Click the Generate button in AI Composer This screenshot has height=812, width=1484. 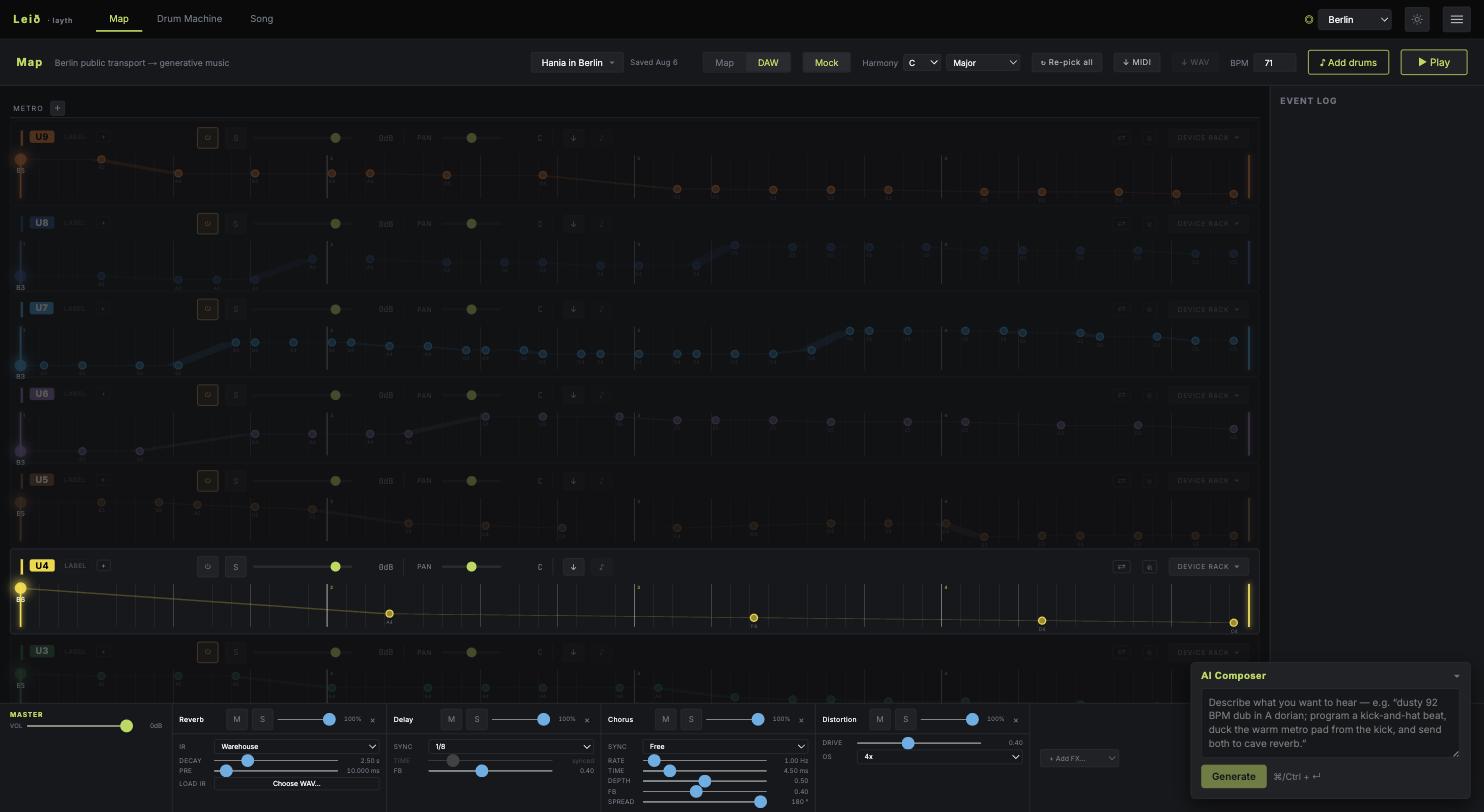coord(1233,776)
